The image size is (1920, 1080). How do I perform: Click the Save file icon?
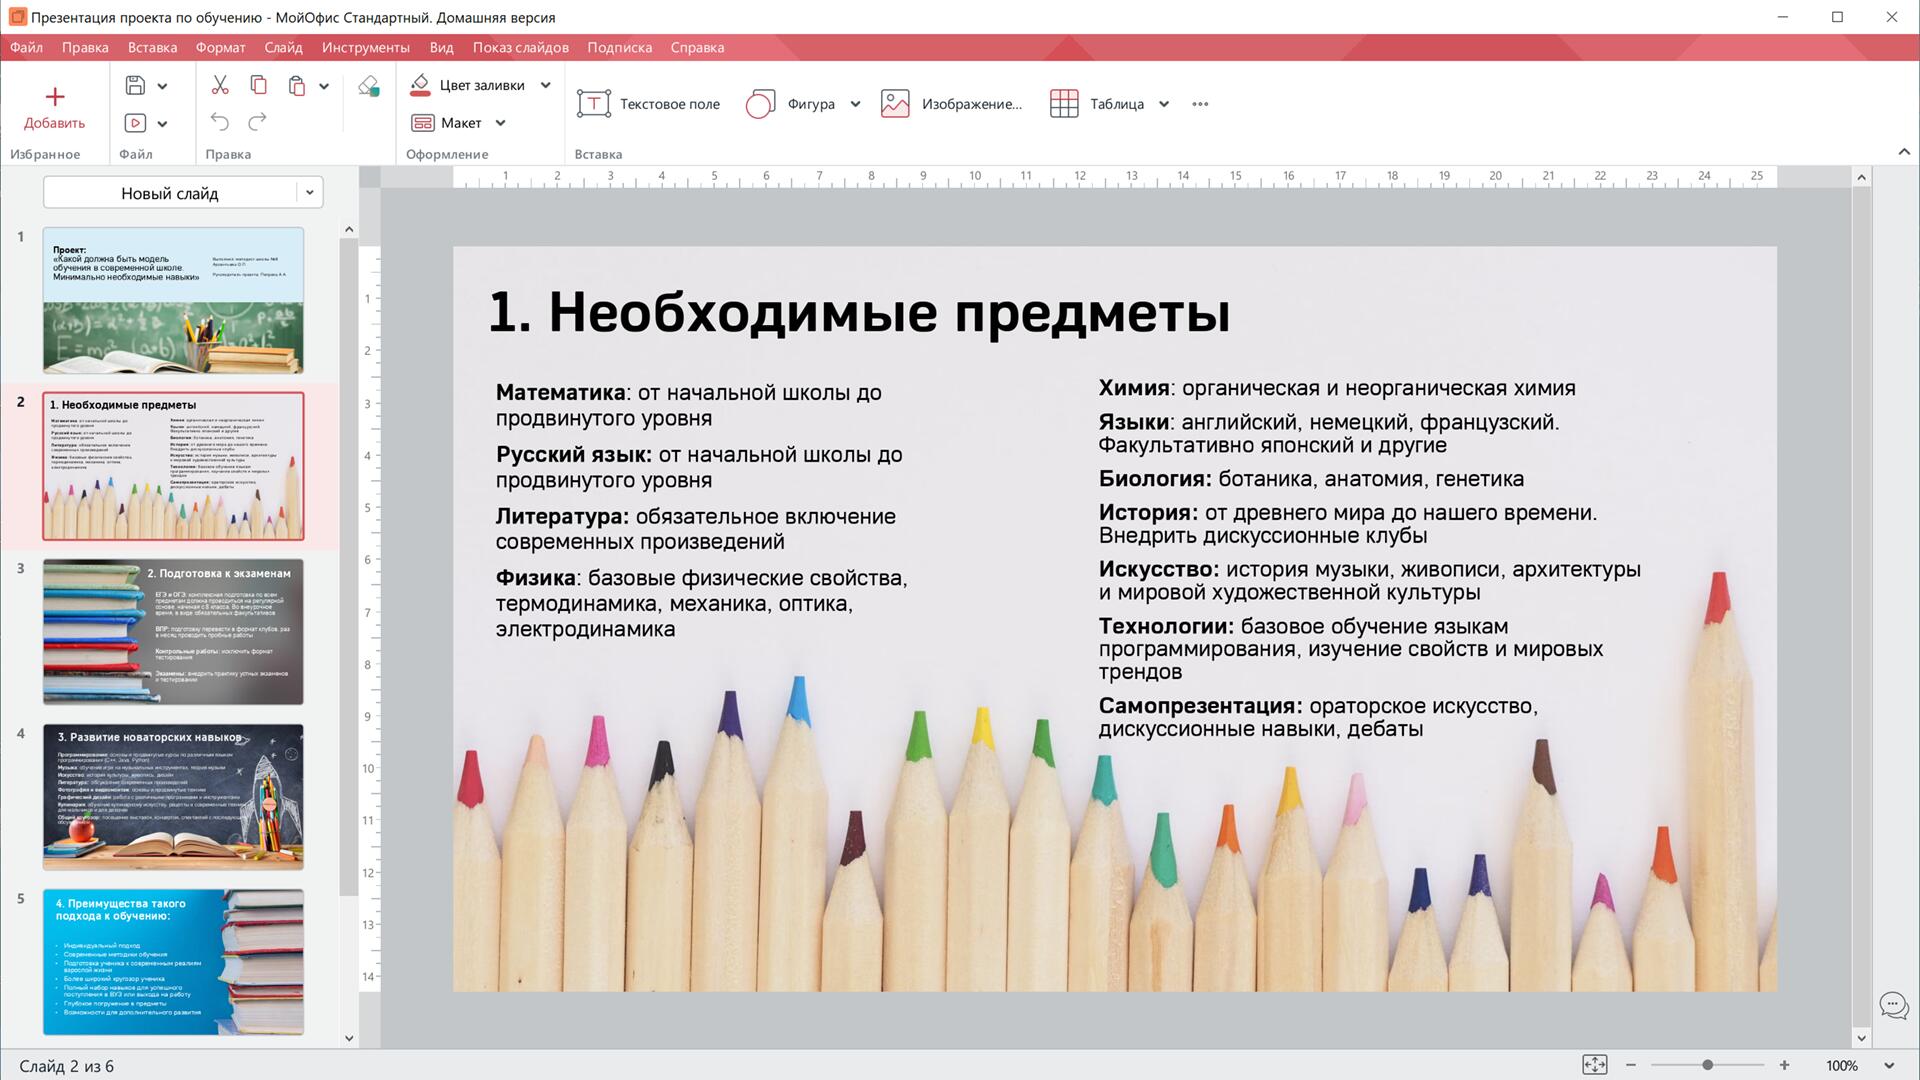[x=135, y=86]
